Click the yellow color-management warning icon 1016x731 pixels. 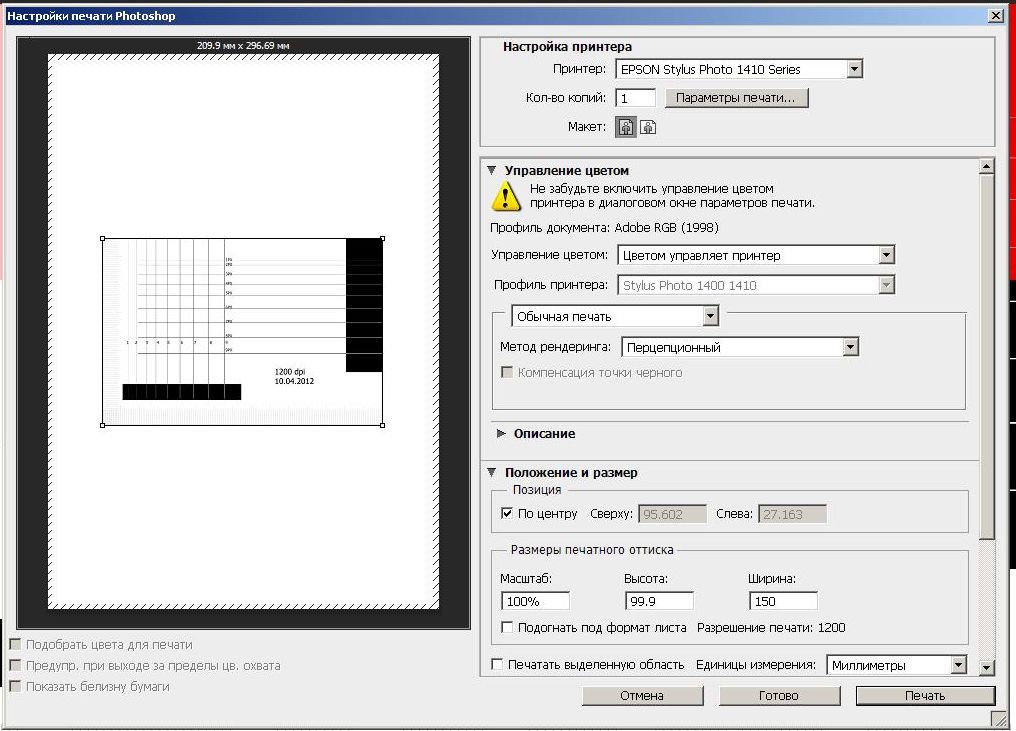coord(506,196)
